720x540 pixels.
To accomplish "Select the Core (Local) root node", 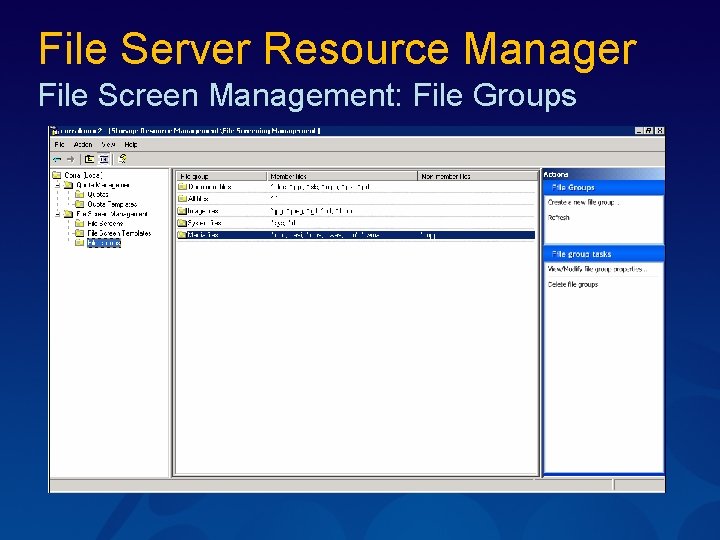I will pos(83,175).
